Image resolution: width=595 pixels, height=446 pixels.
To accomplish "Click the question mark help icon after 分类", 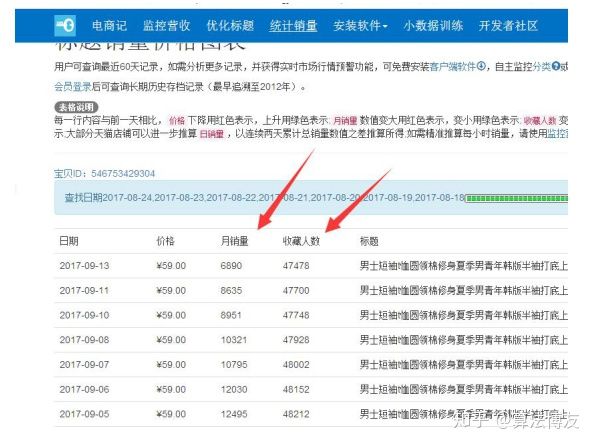I will [x=556, y=66].
